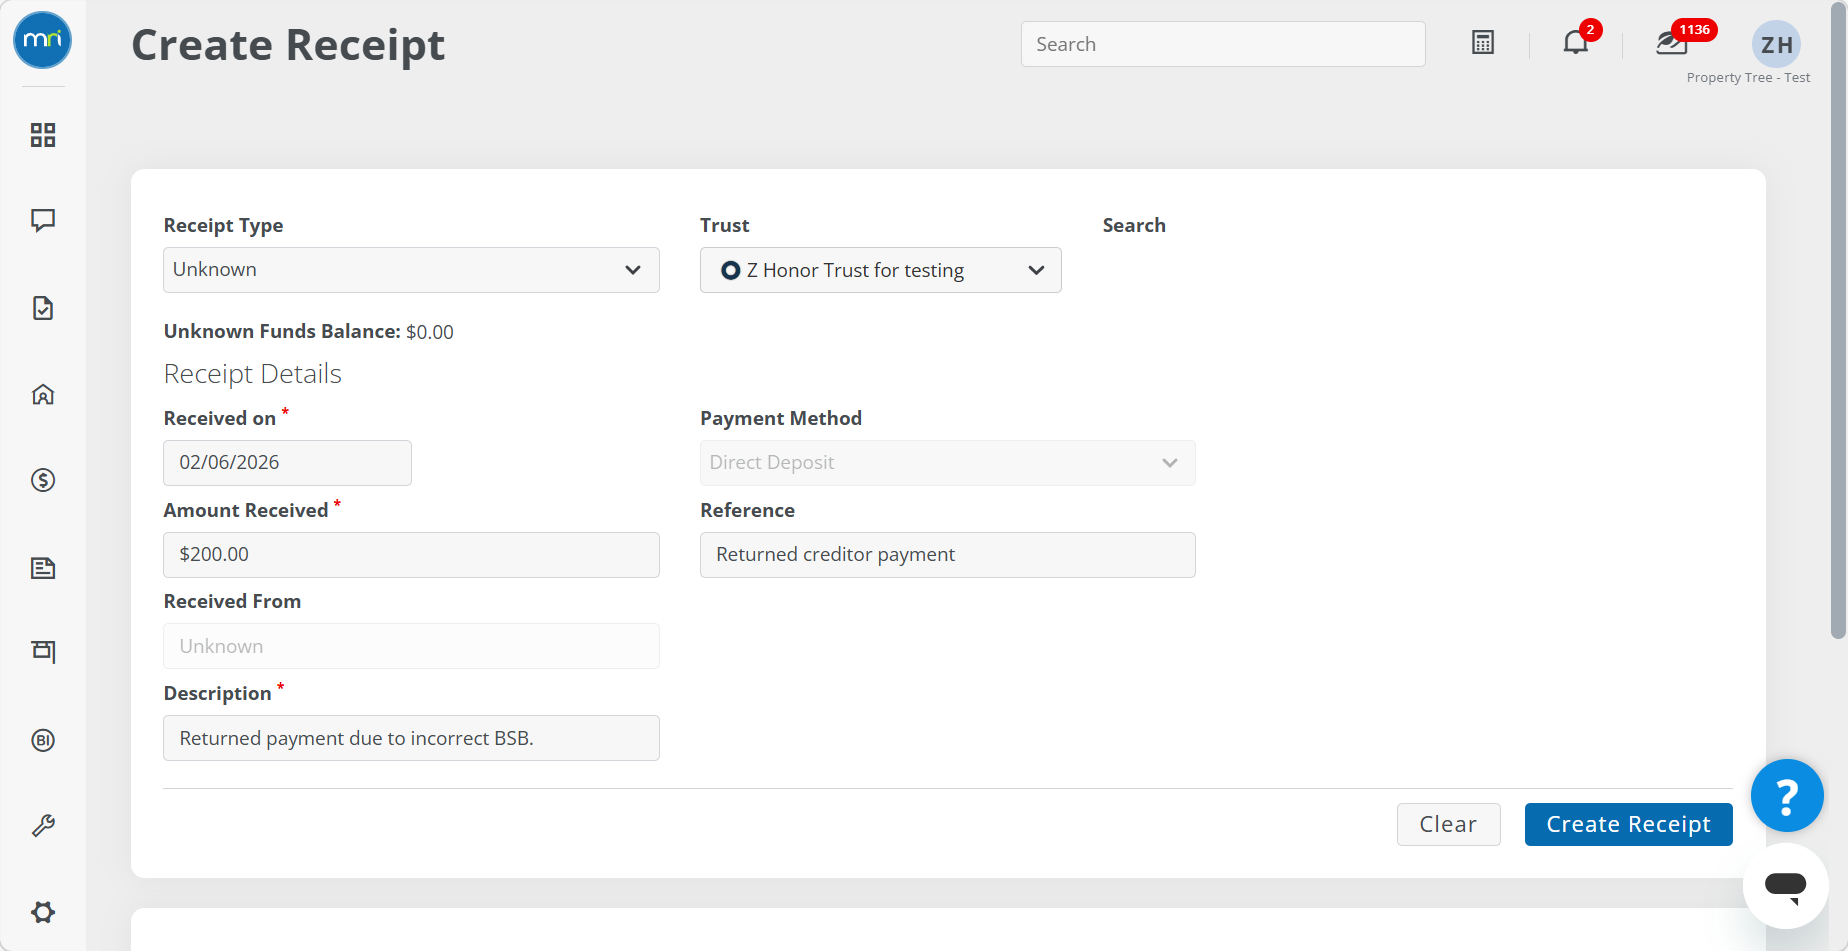Open the properties house sidebar icon

(43, 394)
